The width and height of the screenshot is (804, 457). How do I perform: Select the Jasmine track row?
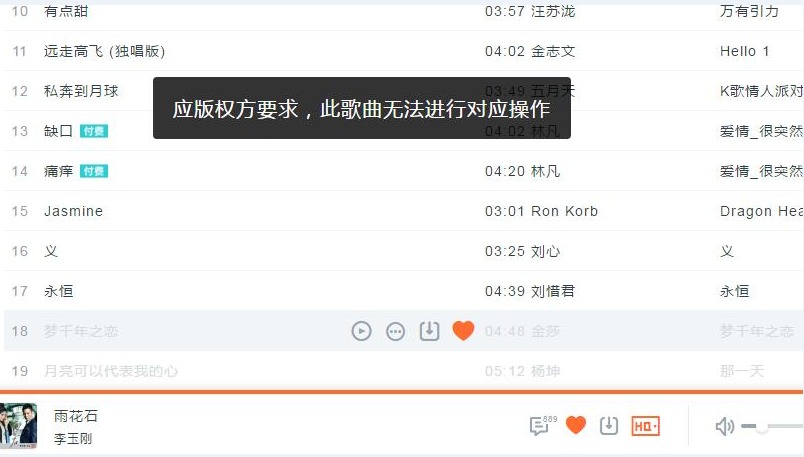pyautogui.click(x=404, y=211)
